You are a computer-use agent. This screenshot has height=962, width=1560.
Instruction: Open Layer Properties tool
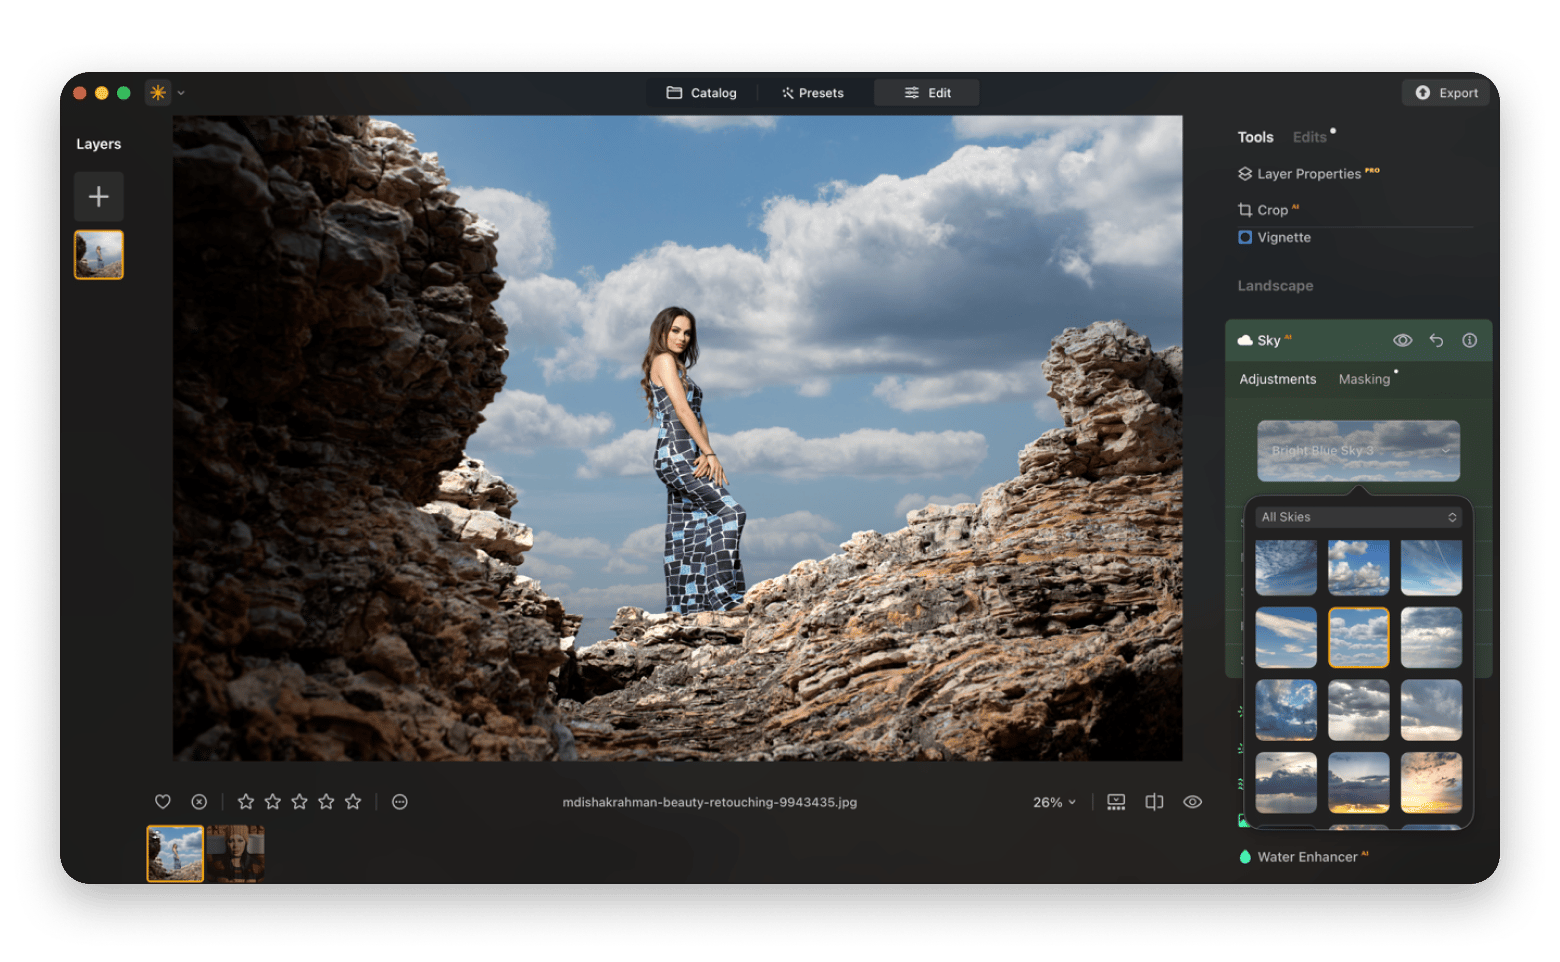pyautogui.click(x=1308, y=174)
